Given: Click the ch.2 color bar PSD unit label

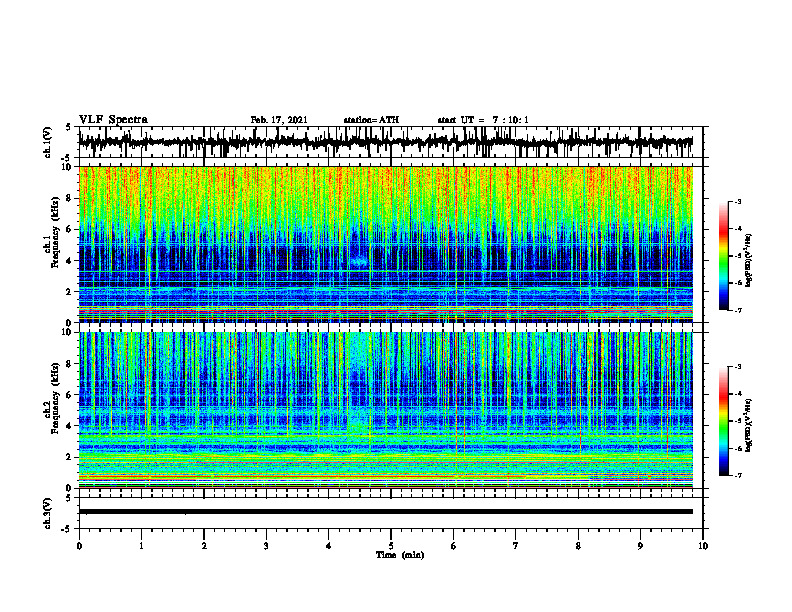Looking at the screenshot, I should [749, 425].
